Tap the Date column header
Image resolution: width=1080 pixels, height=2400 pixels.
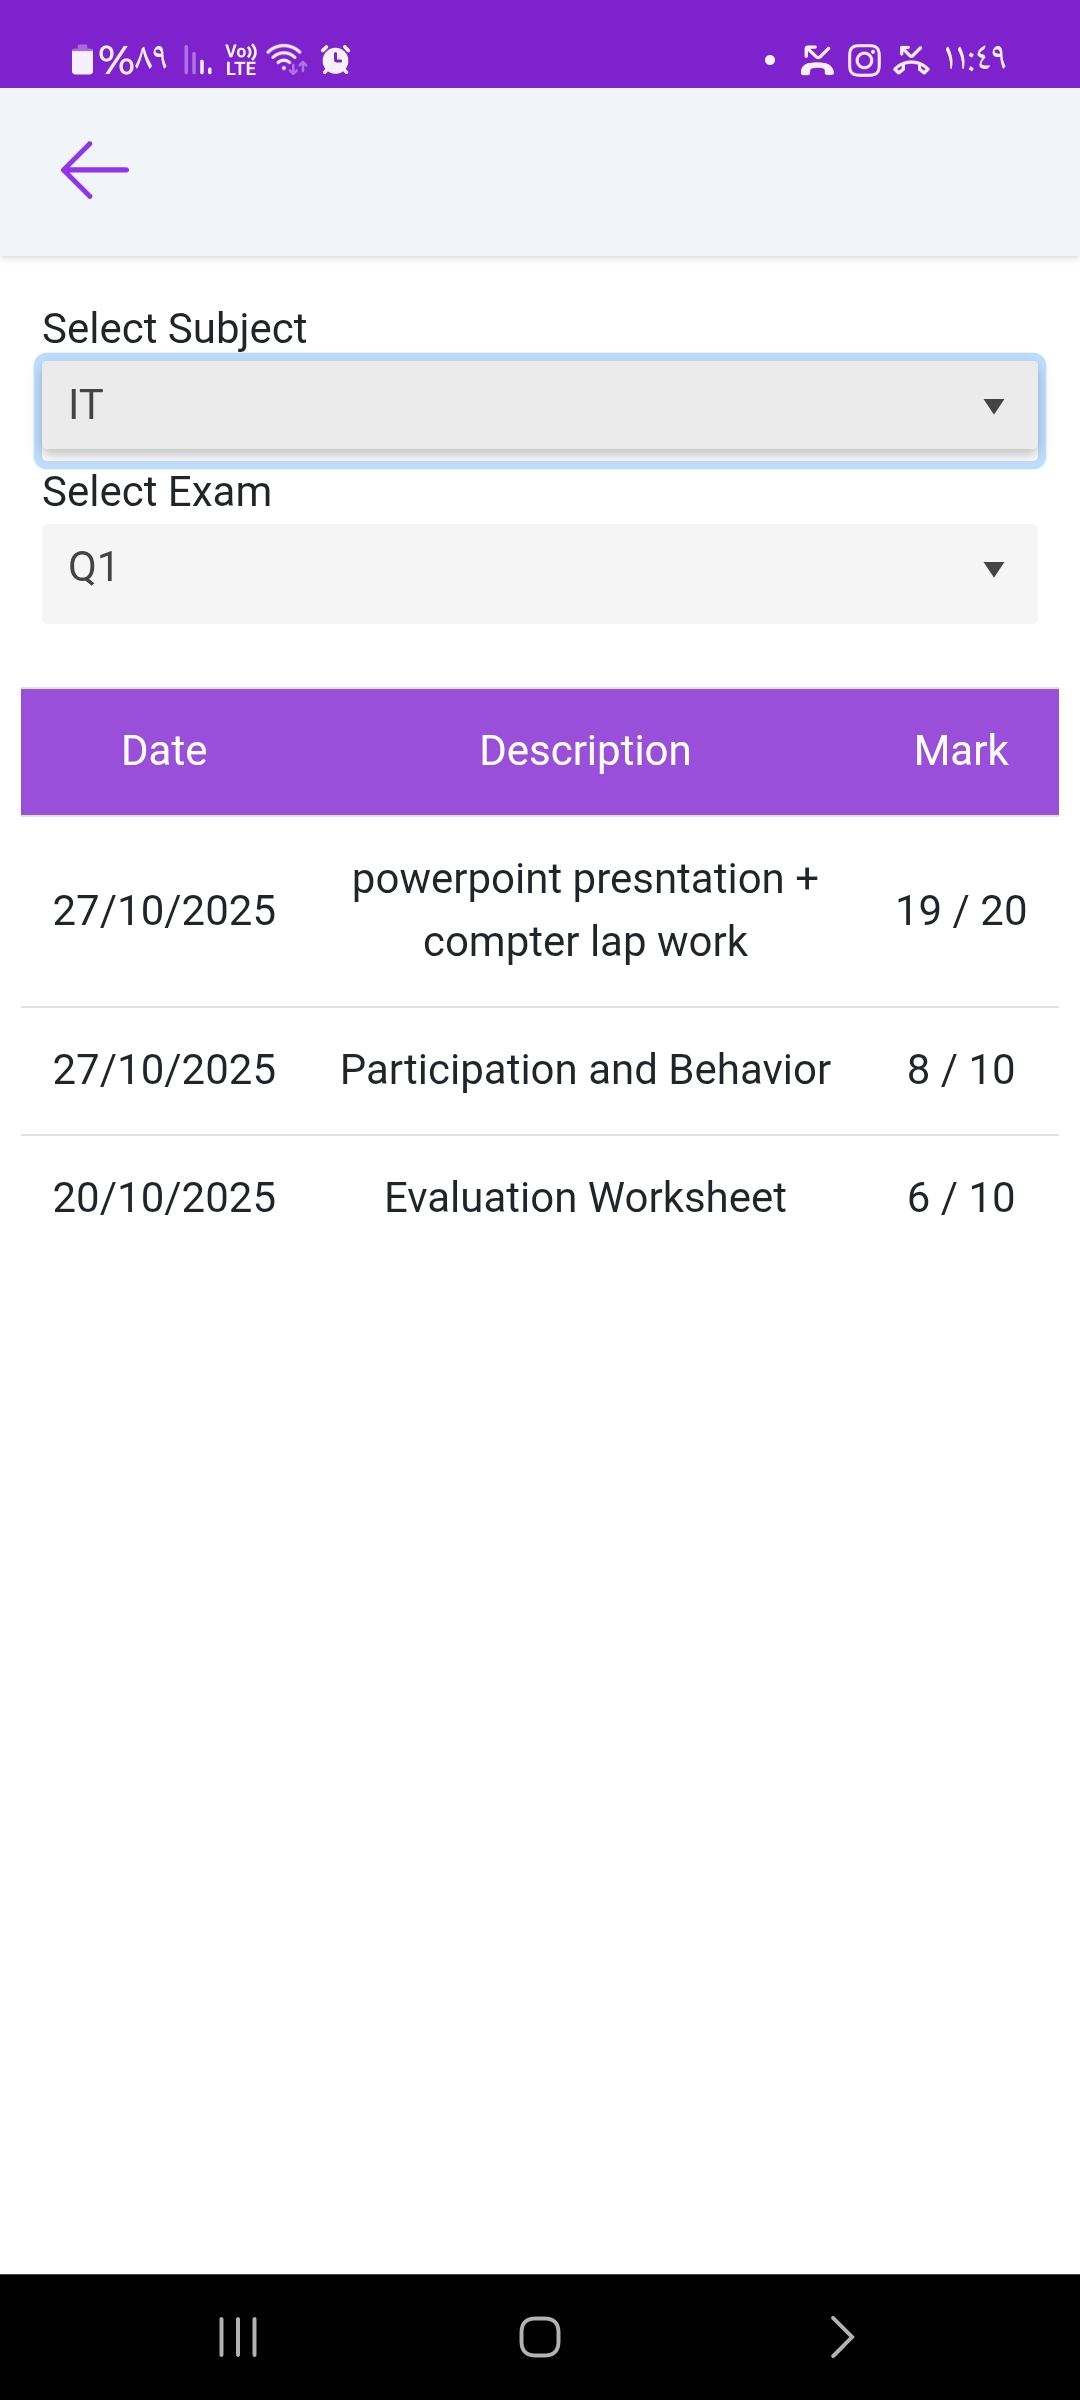click(x=164, y=751)
